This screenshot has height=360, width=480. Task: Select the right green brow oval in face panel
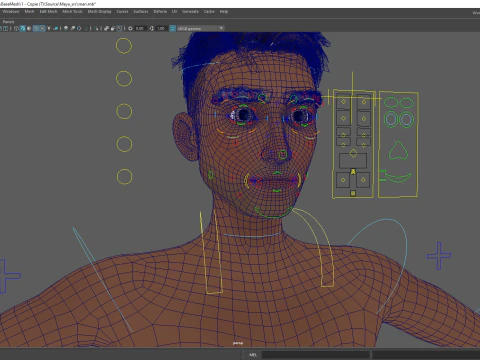tap(407, 103)
